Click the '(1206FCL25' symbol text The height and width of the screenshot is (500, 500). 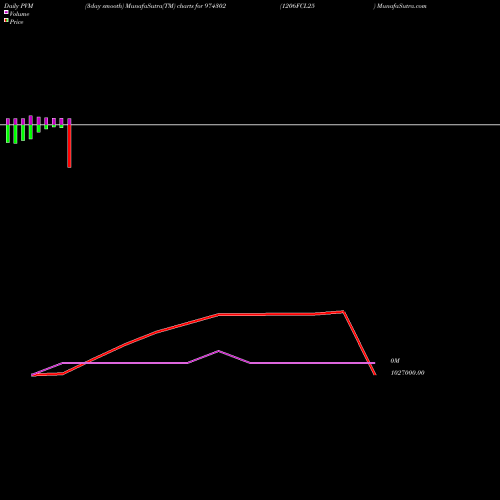(297, 6)
